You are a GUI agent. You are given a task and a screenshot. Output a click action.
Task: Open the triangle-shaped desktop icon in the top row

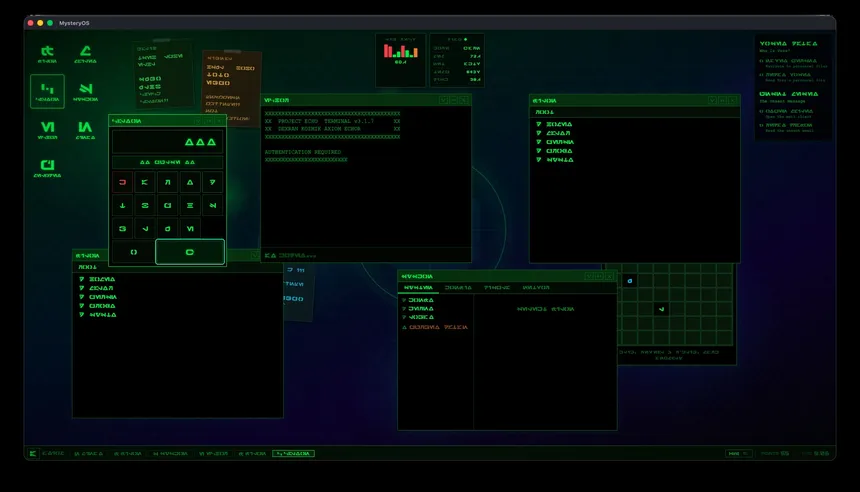click(85, 53)
